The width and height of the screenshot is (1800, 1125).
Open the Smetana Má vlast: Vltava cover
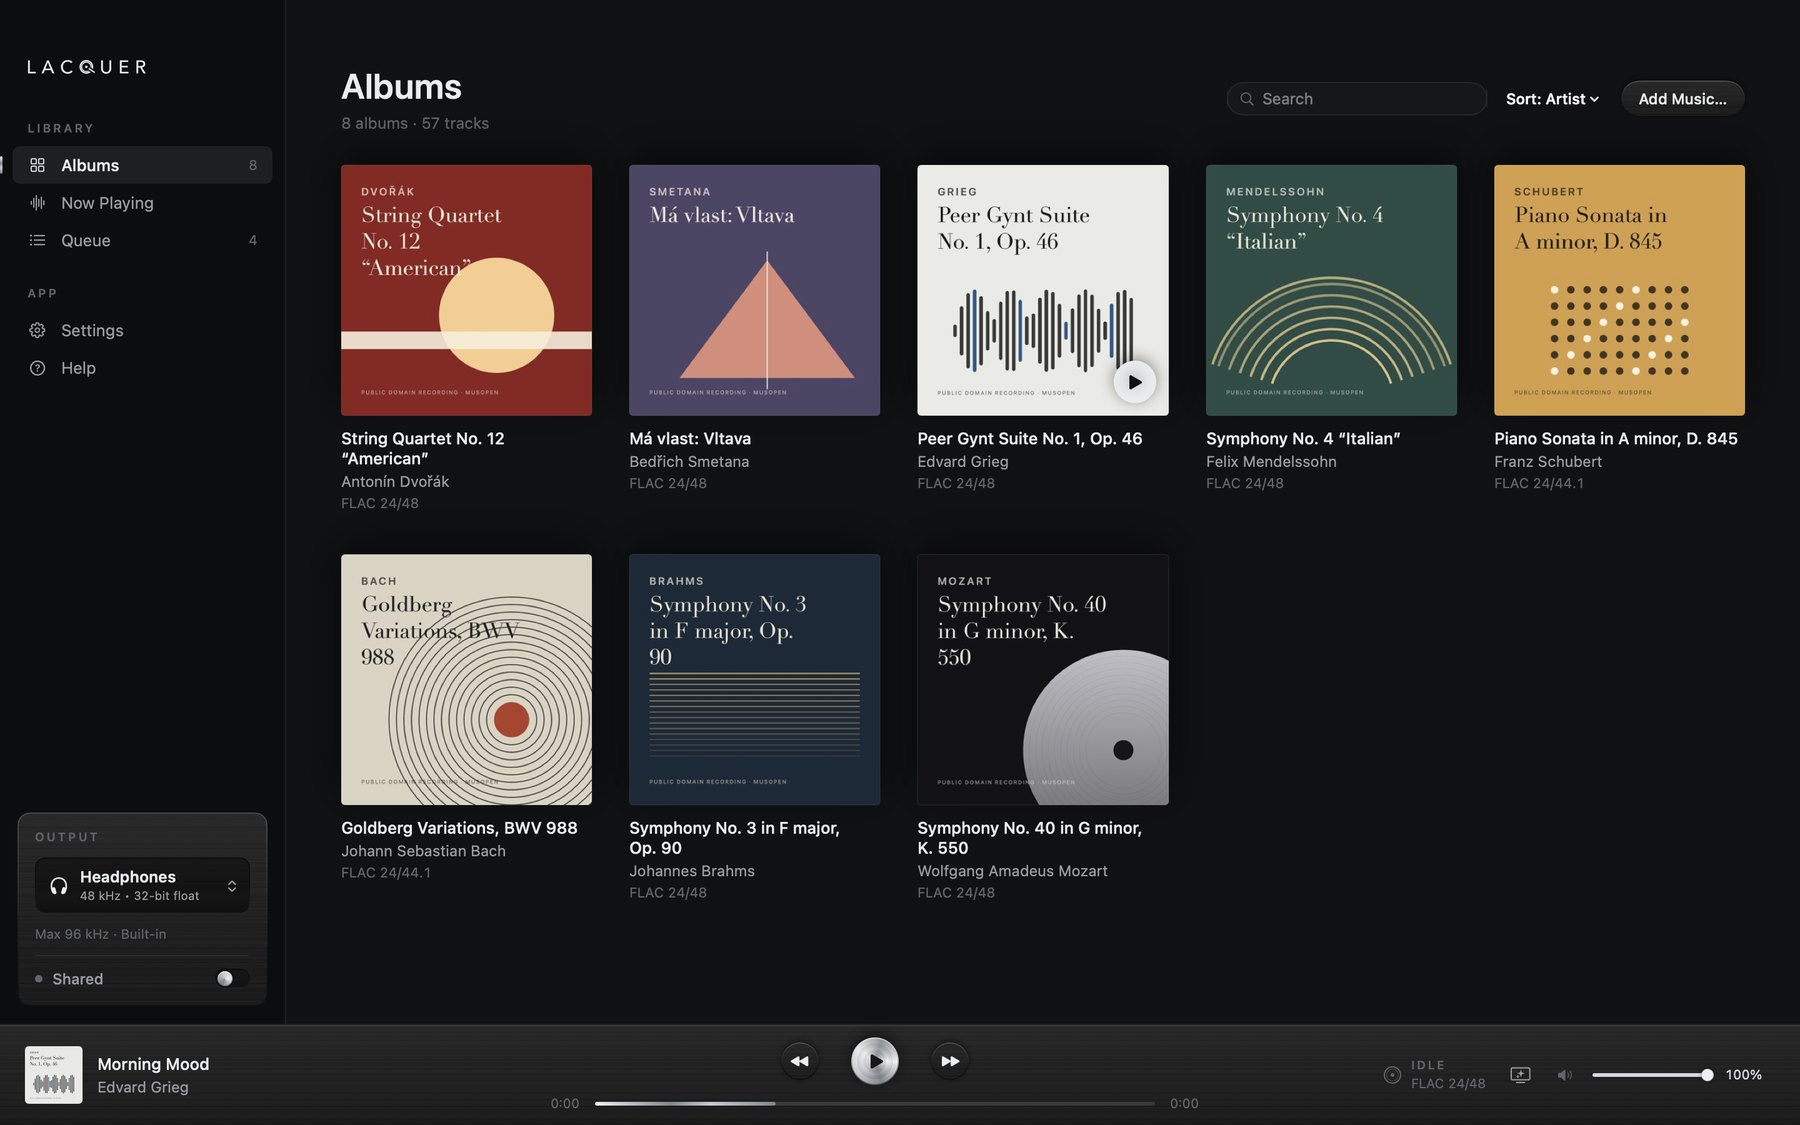click(754, 290)
